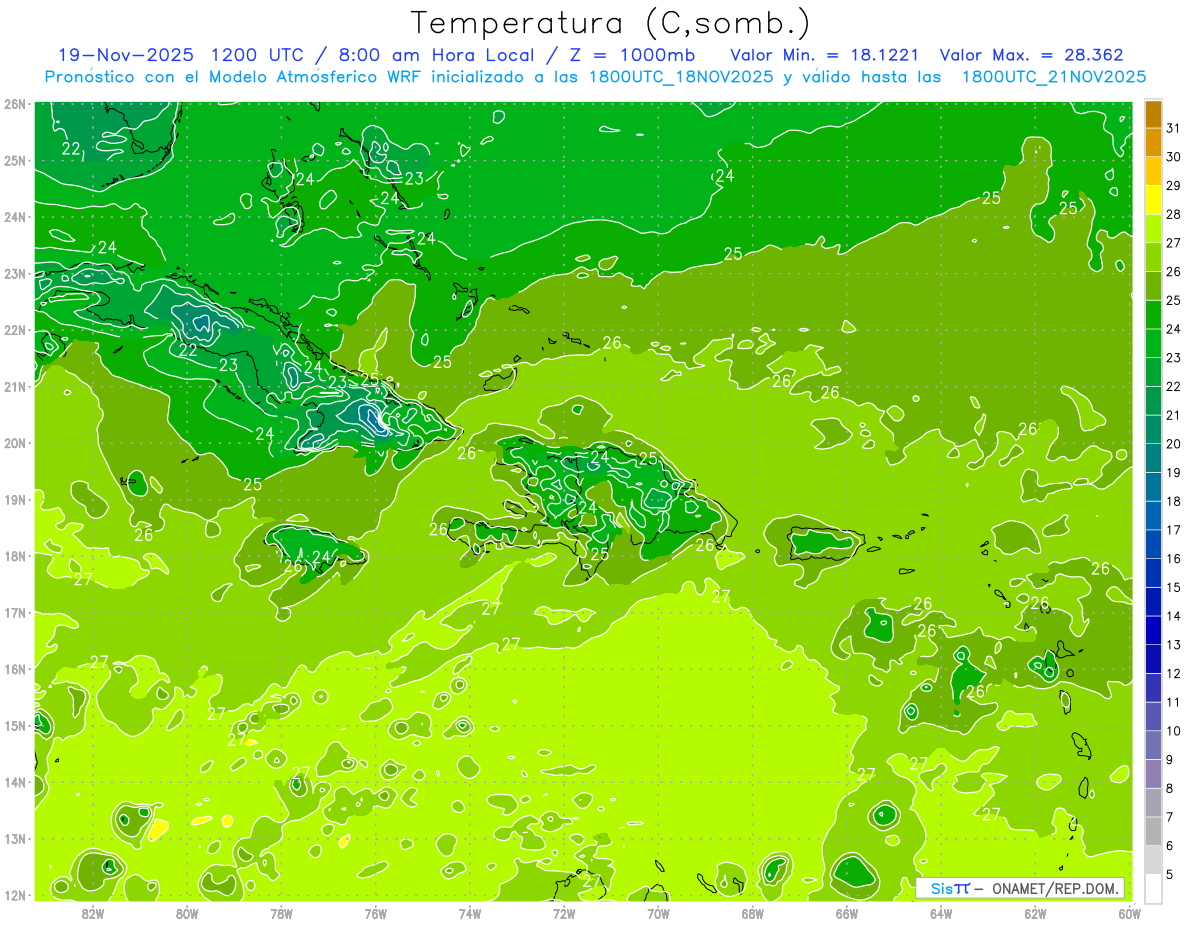Click the '80W' longitude axis label
This screenshot has width=1200, height=927.
click(x=187, y=913)
